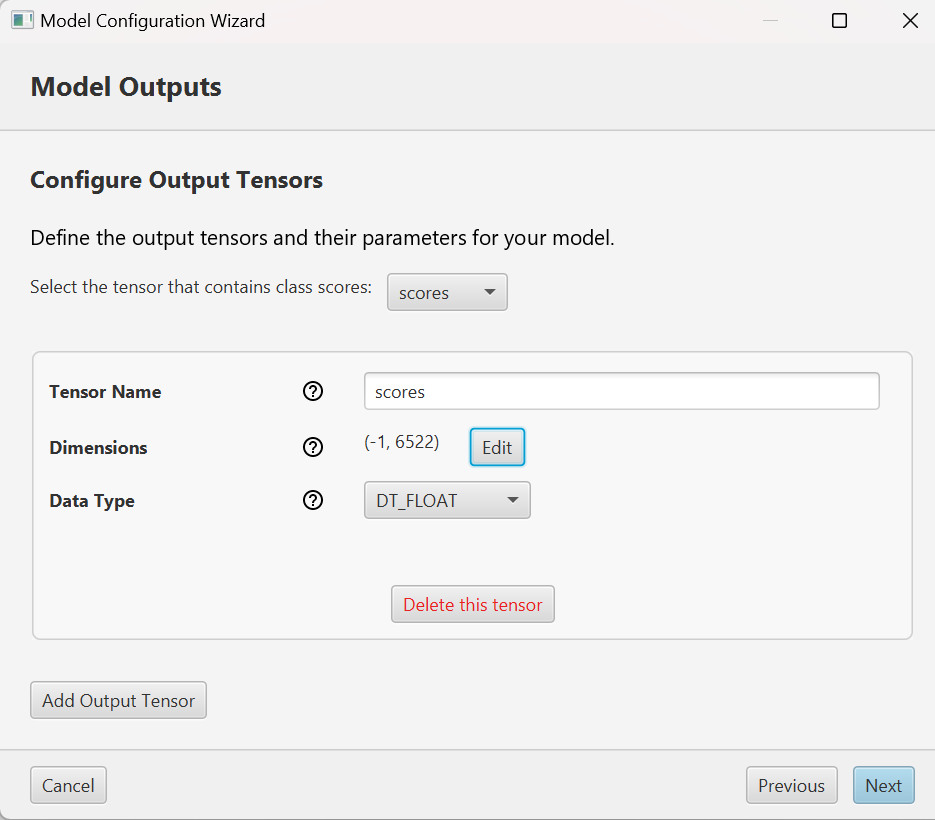This screenshot has width=935, height=820.
Task: Click the help icon beside Tensor Name
Action: click(313, 392)
